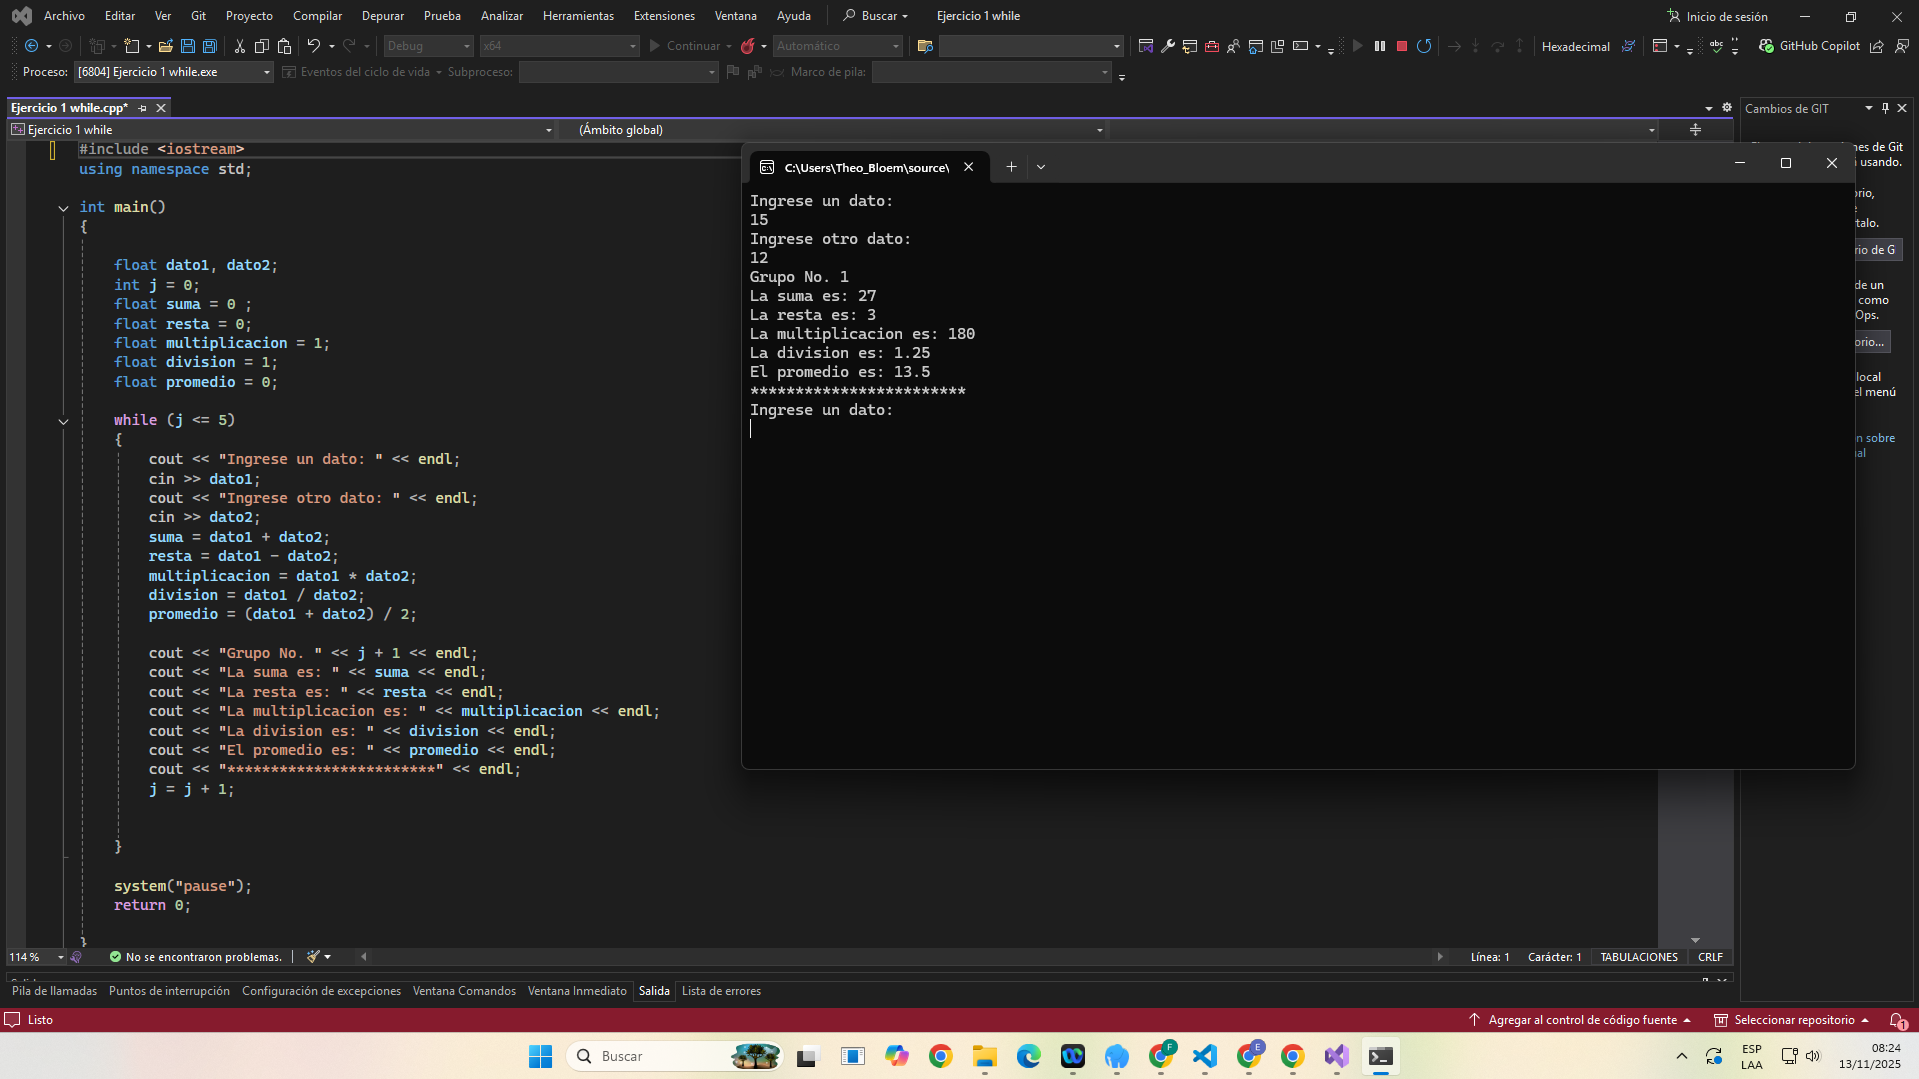Open the toolbox icon in the toolbar
1919x1079 pixels.
coord(1212,46)
